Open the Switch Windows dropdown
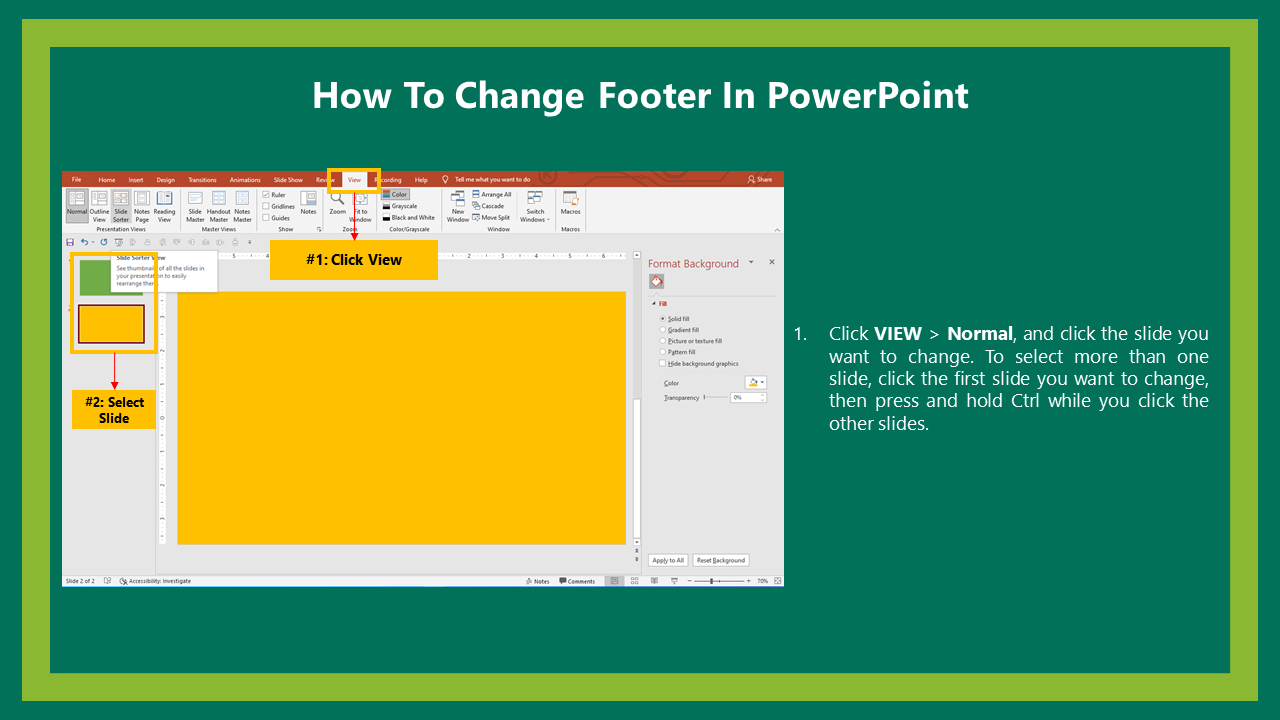Viewport: 1280px width, 720px height. (x=535, y=206)
